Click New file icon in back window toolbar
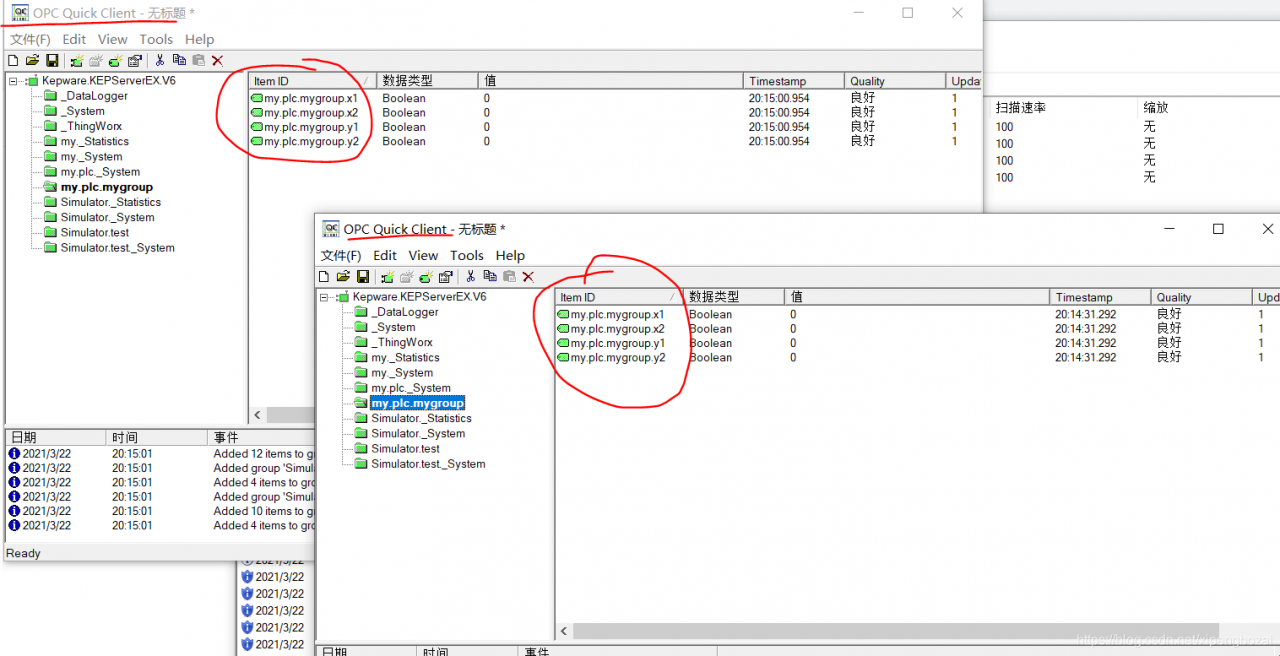 pos(13,61)
